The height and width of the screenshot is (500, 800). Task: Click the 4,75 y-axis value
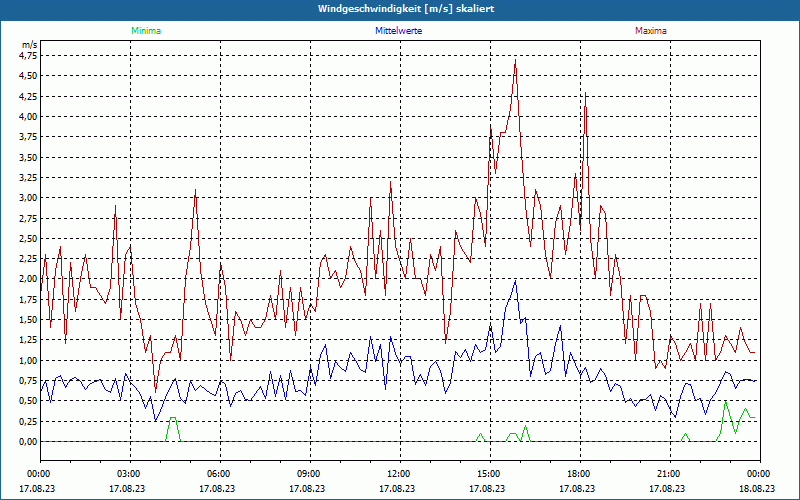[28, 56]
